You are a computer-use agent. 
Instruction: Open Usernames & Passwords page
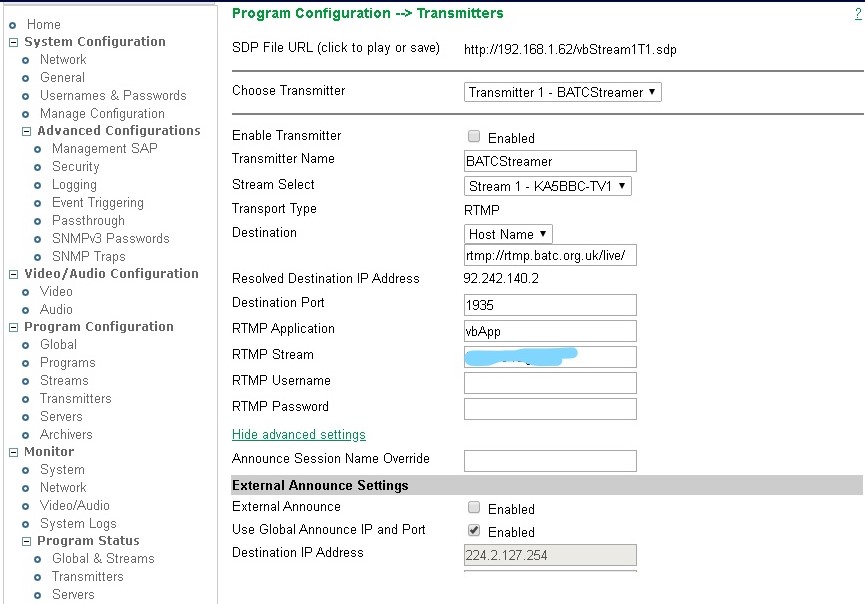[x=112, y=96]
